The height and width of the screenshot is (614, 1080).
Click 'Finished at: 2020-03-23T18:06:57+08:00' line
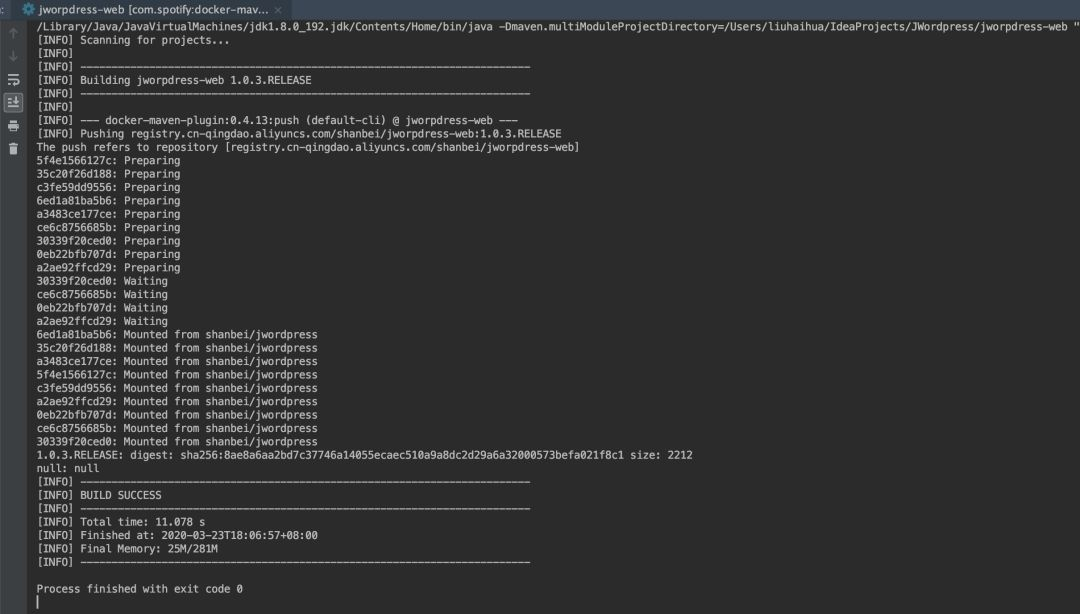[177, 535]
